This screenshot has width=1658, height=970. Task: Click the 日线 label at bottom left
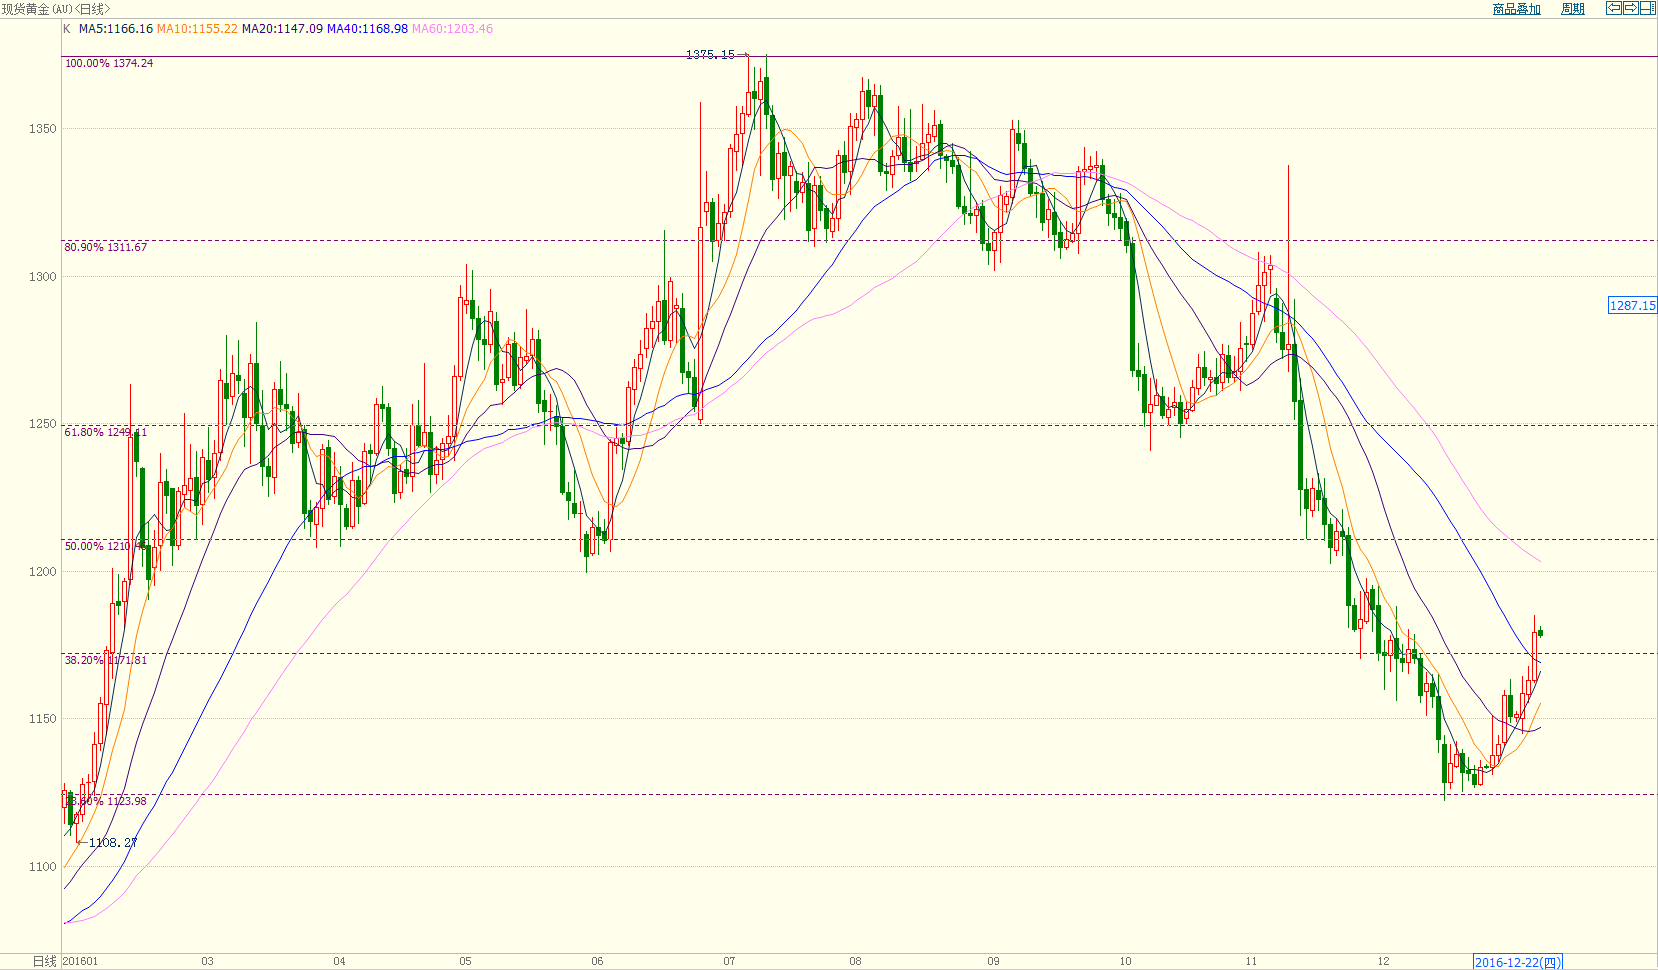[x=44, y=961]
